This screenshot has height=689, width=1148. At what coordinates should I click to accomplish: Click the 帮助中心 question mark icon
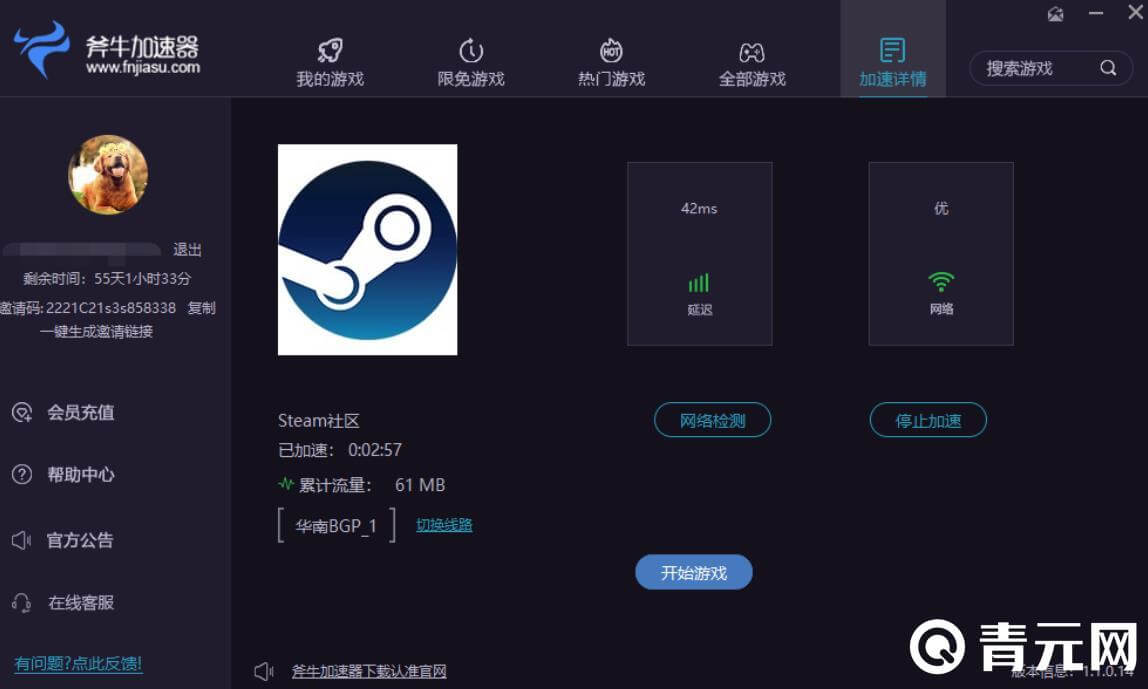pos(22,474)
